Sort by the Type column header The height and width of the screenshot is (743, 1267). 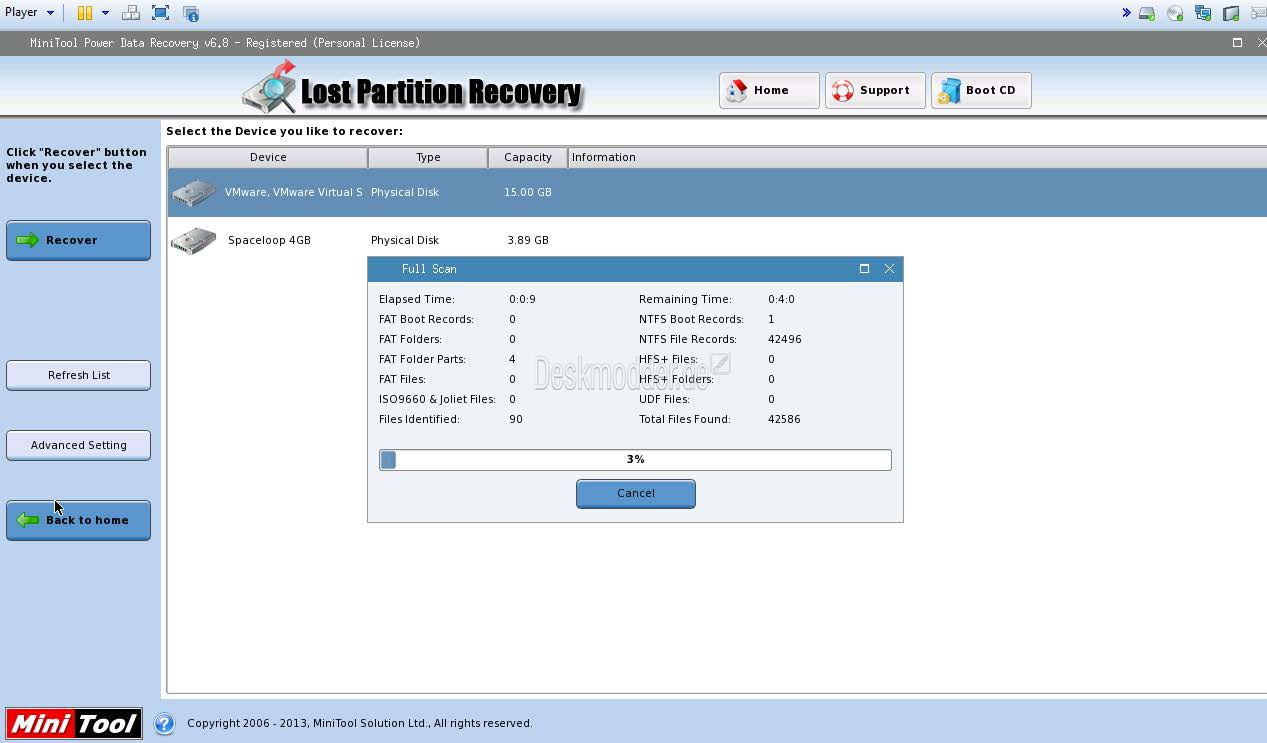[x=428, y=157]
